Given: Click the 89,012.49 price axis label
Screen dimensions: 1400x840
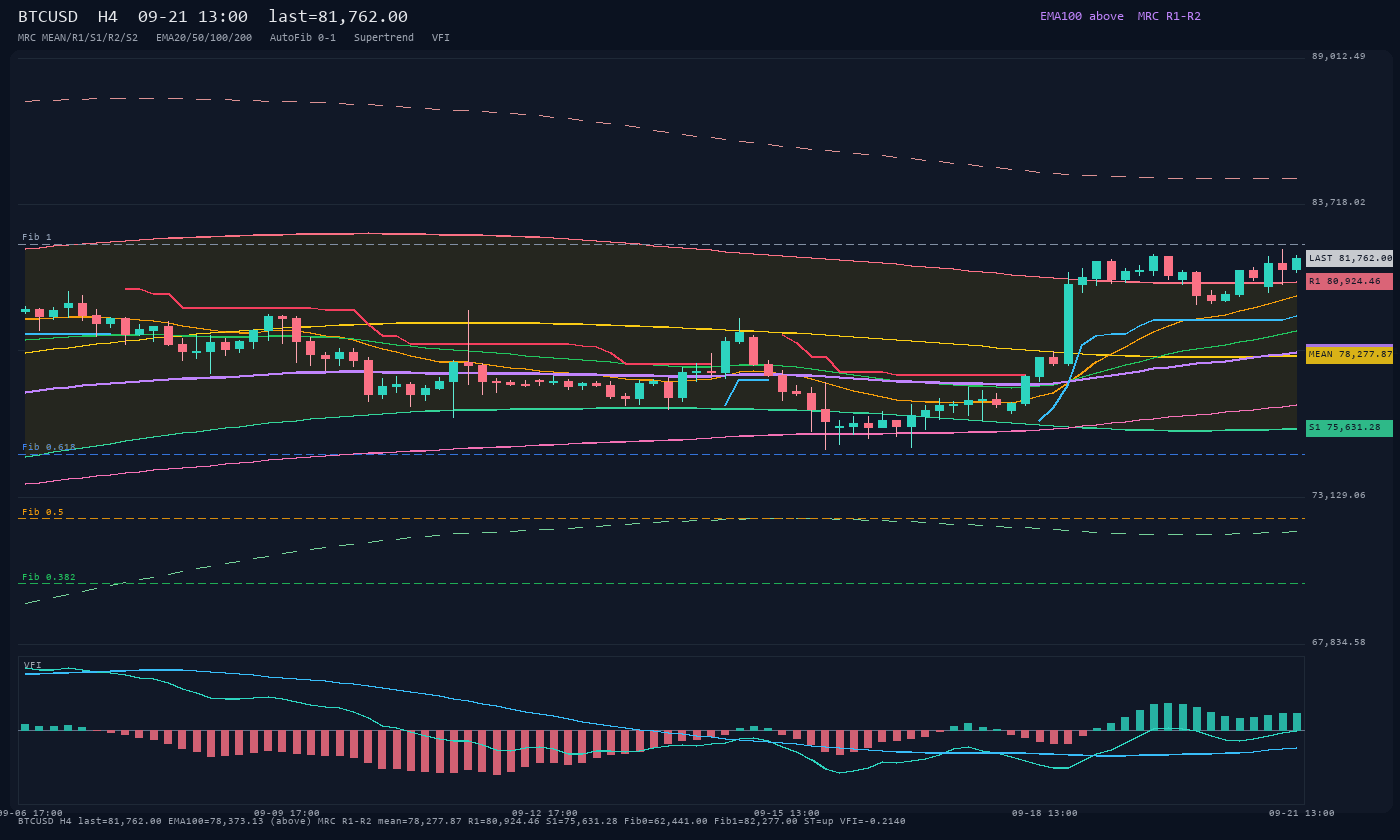Looking at the screenshot, I should pos(1338,56).
